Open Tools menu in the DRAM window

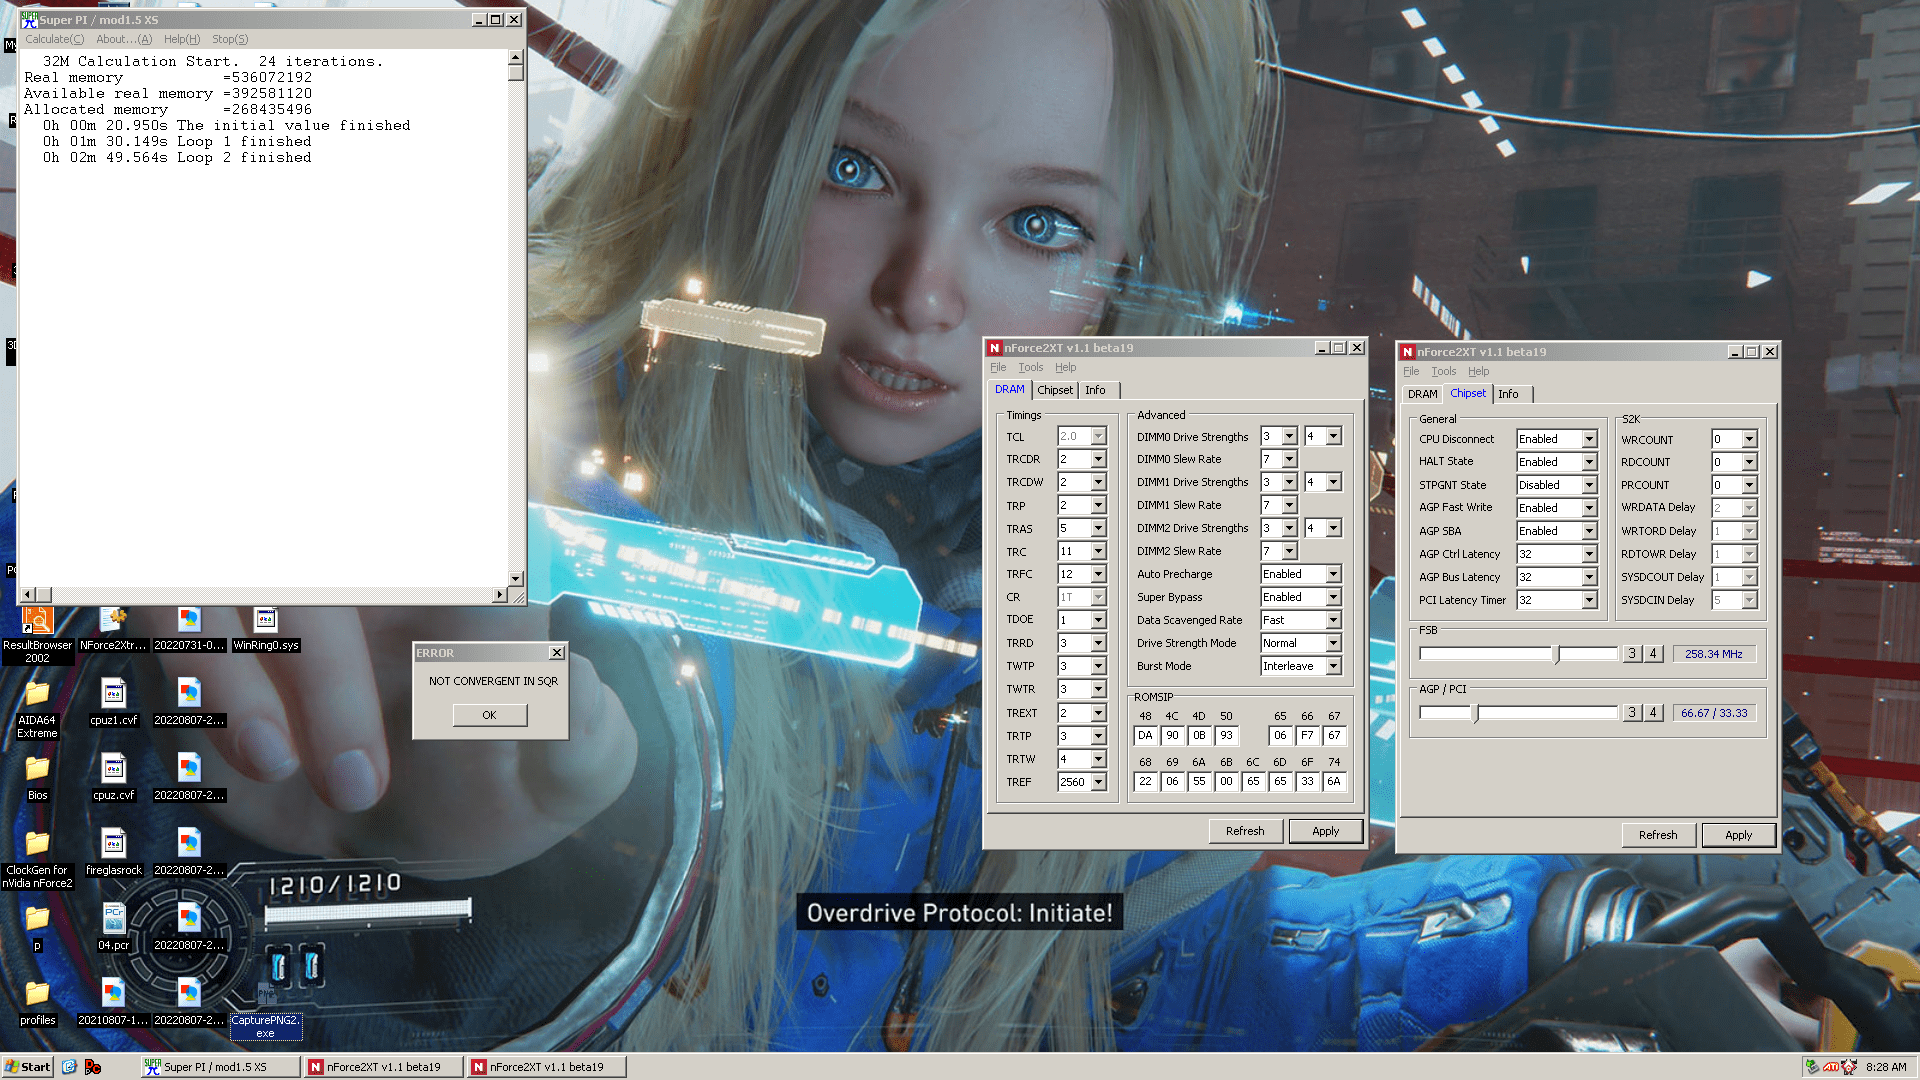[x=1030, y=367]
